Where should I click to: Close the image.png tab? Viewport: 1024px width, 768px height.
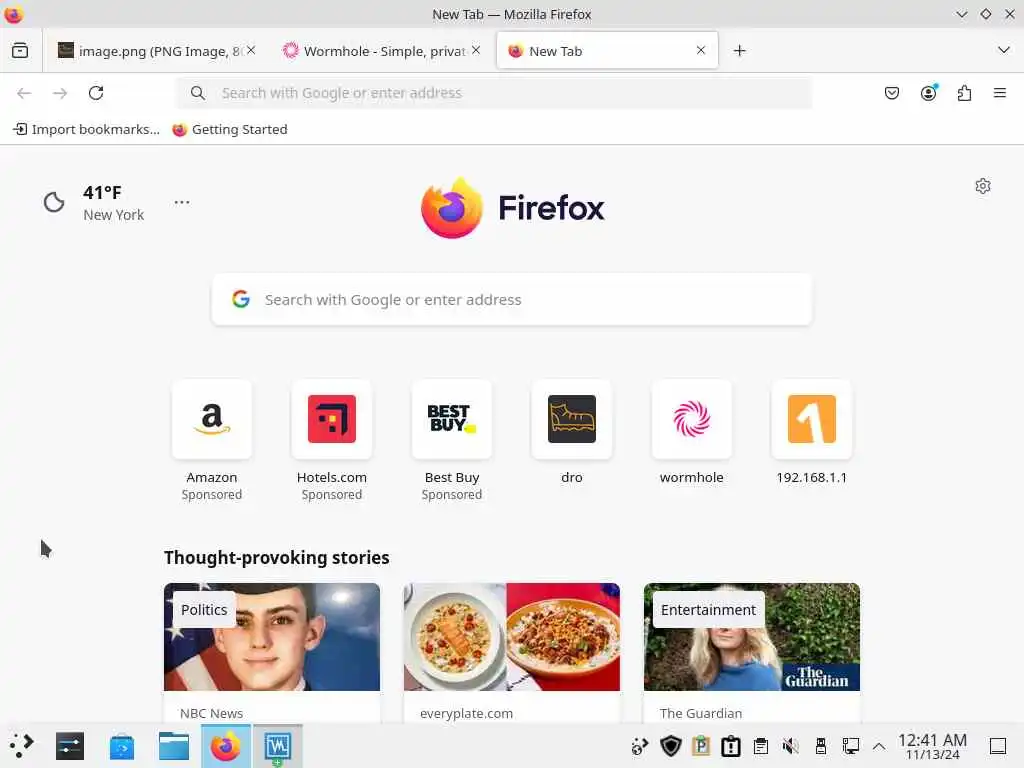(251, 50)
